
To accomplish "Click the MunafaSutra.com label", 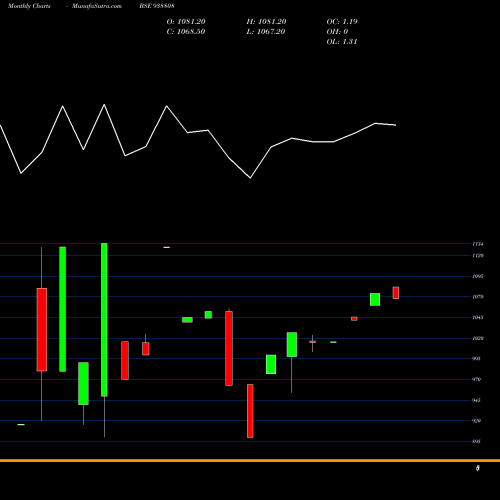I will tap(97, 6).
